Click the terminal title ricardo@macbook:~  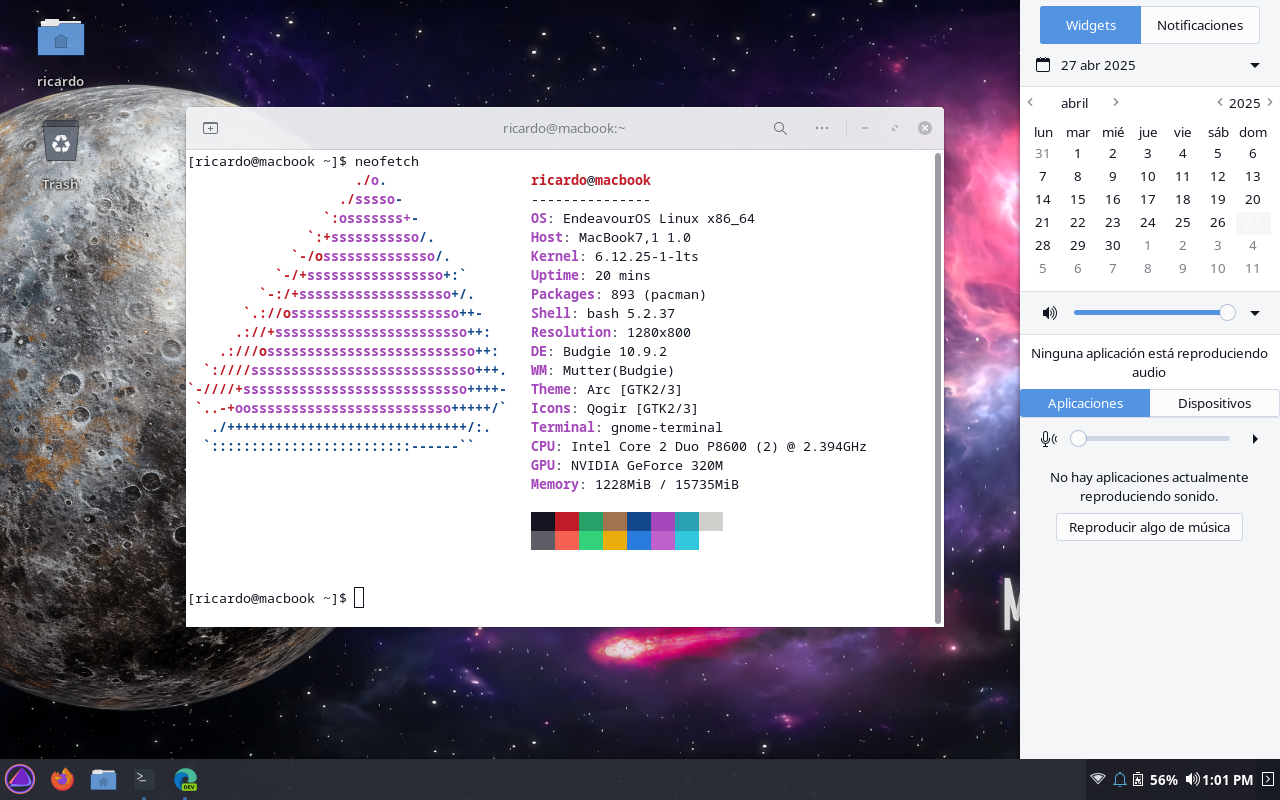(564, 128)
